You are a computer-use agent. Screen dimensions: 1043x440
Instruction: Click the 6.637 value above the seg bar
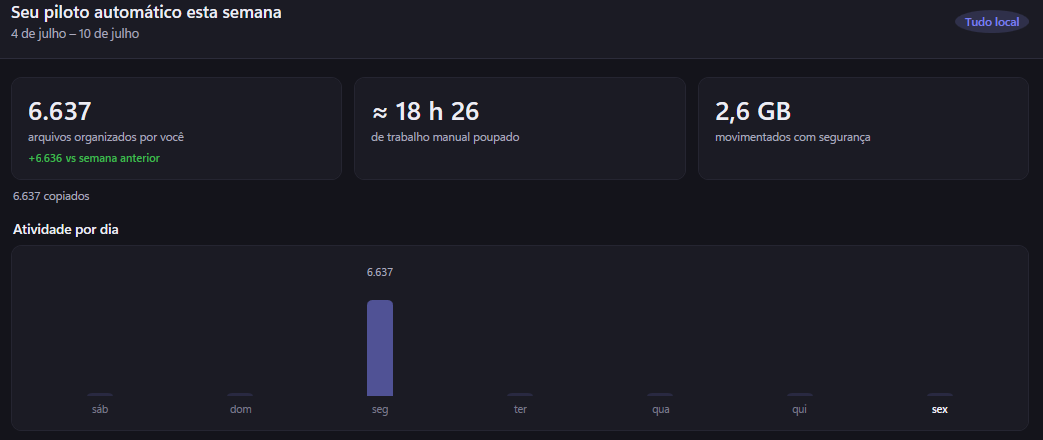(x=380, y=272)
